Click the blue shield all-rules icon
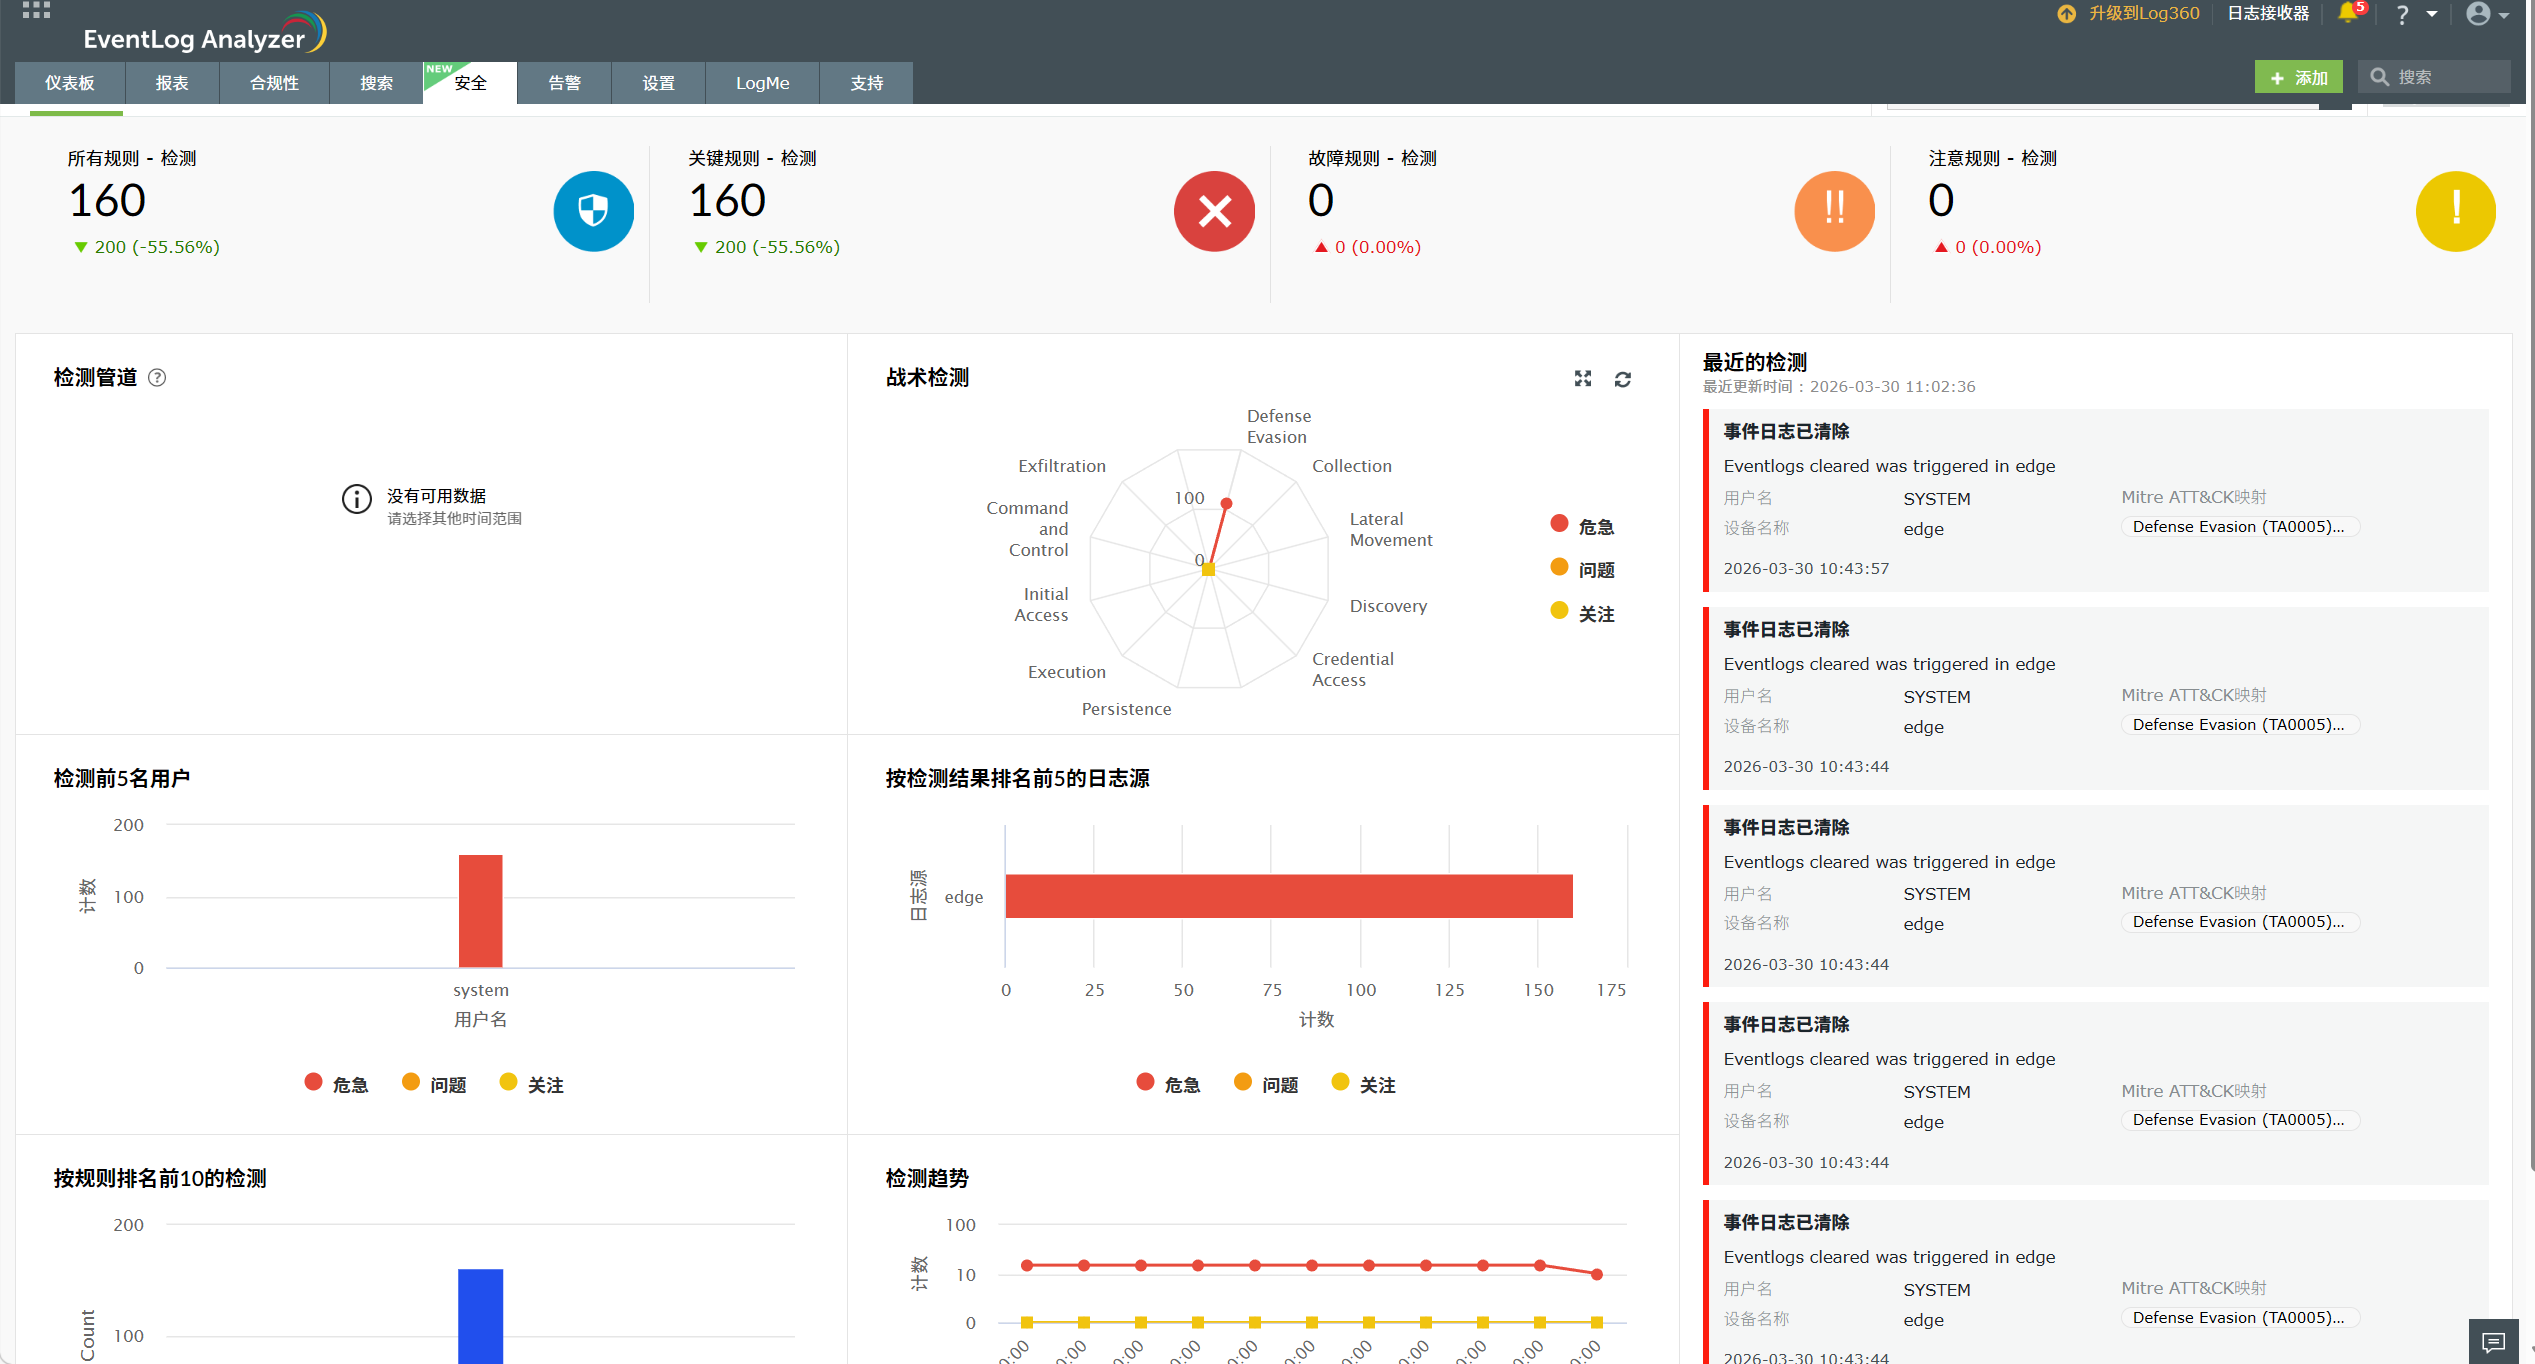The width and height of the screenshot is (2535, 1364). (593, 211)
